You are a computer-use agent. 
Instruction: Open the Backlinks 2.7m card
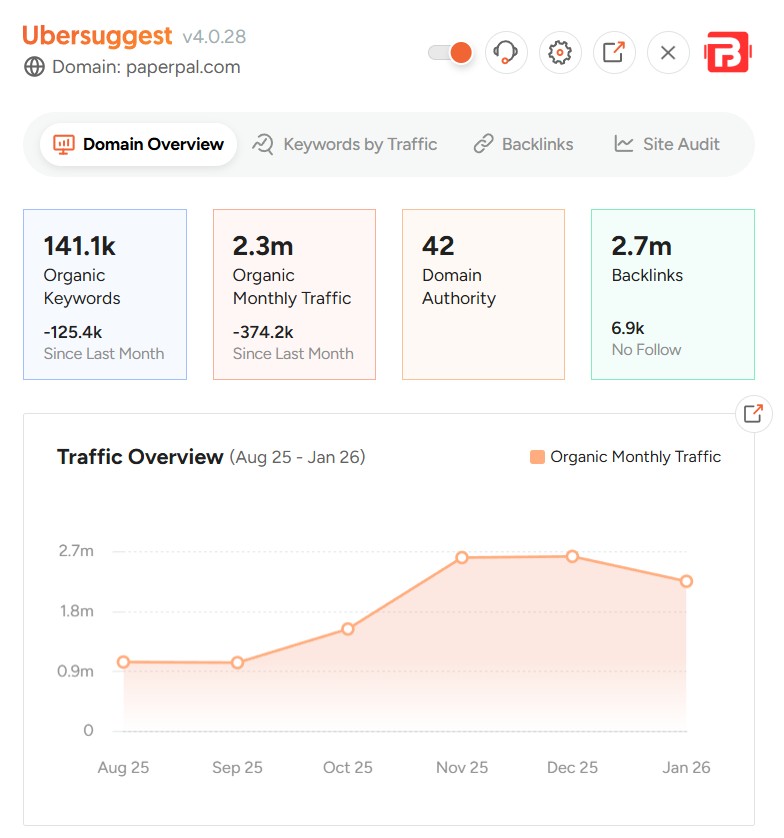[673, 294]
